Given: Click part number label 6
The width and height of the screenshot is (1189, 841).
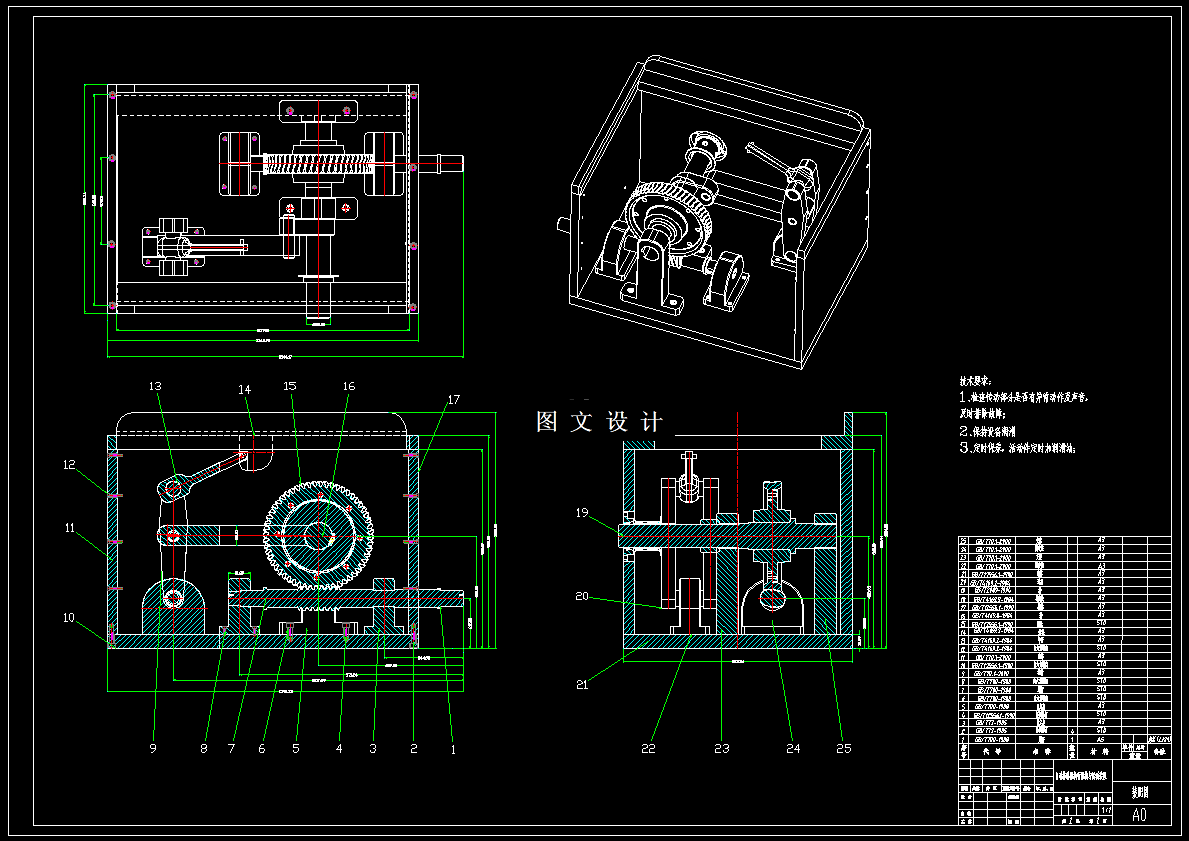Looking at the screenshot, I should point(262,748).
